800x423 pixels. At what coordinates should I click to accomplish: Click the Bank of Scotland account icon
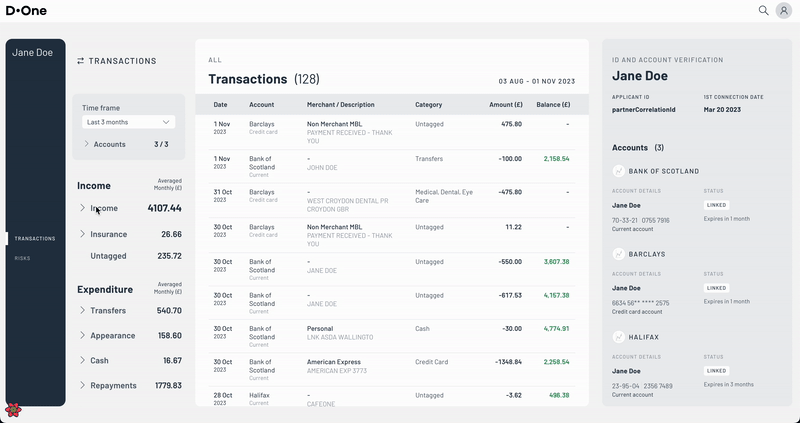(x=618, y=171)
